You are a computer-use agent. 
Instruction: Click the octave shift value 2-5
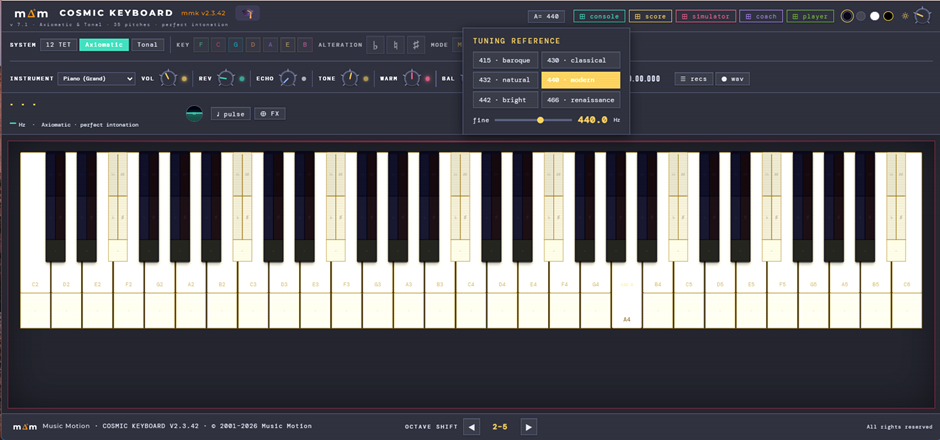coord(500,427)
